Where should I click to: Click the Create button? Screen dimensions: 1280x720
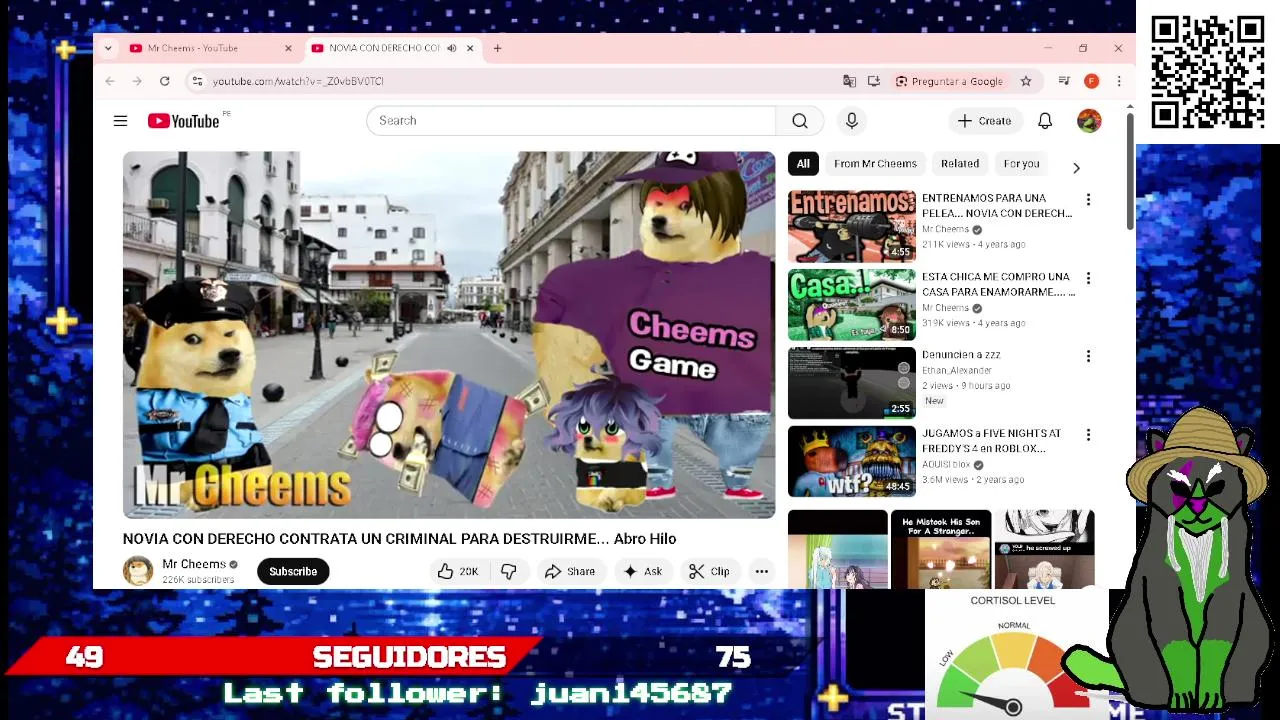[985, 121]
